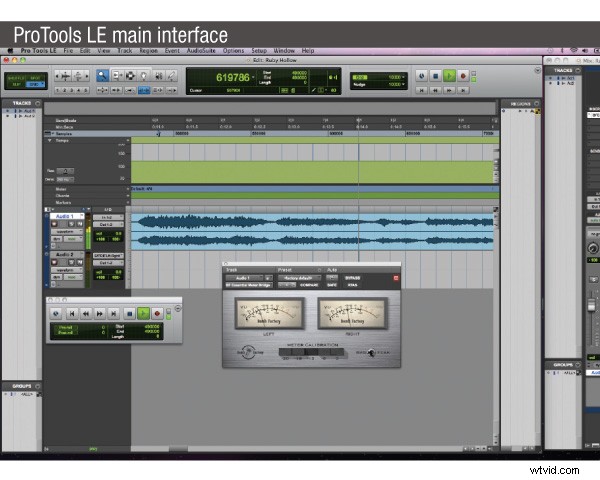This screenshot has height=480, width=600.
Task: Open Audio 1 automation mode selector (read)
Action: pos(73,239)
